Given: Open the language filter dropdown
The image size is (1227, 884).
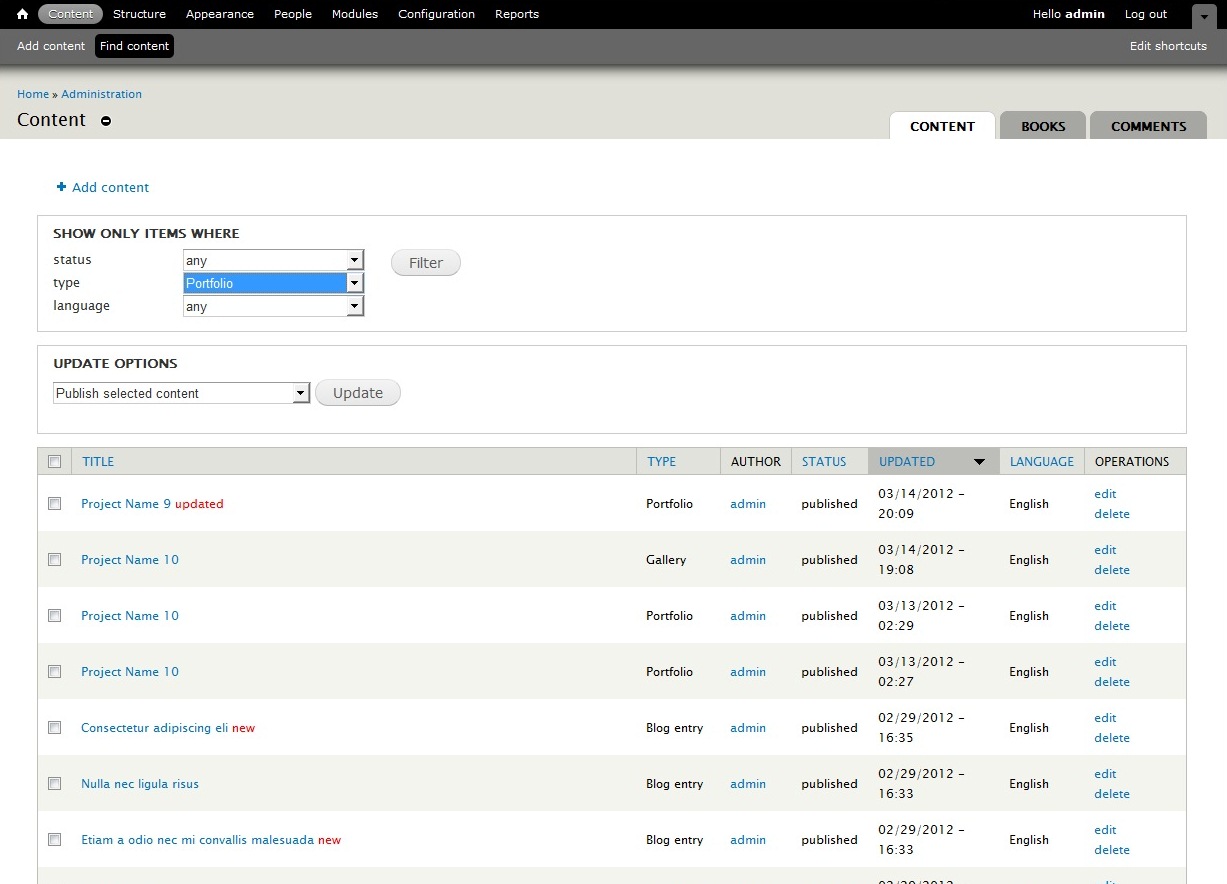Looking at the screenshot, I should click(x=273, y=306).
